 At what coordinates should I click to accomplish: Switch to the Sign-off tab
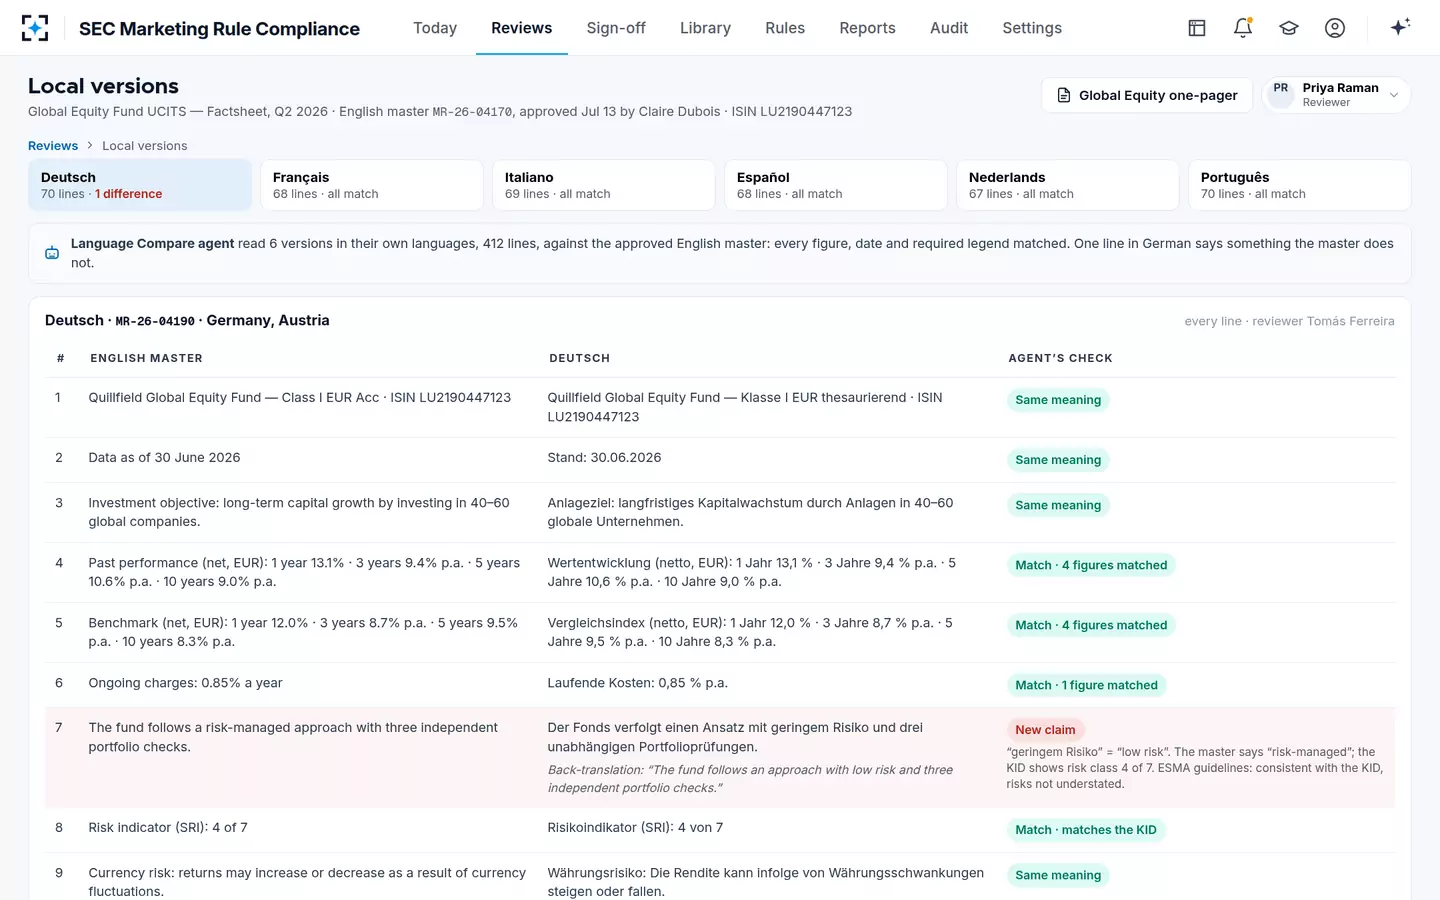(x=616, y=28)
